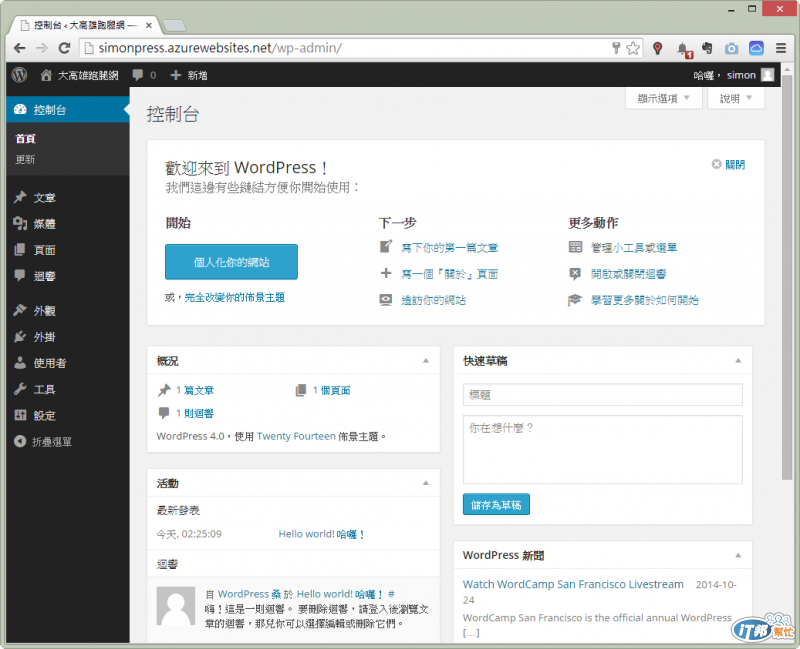This screenshot has height=649, width=800.
Task: Click 學習更多關於如何開始 link
Action: point(644,300)
